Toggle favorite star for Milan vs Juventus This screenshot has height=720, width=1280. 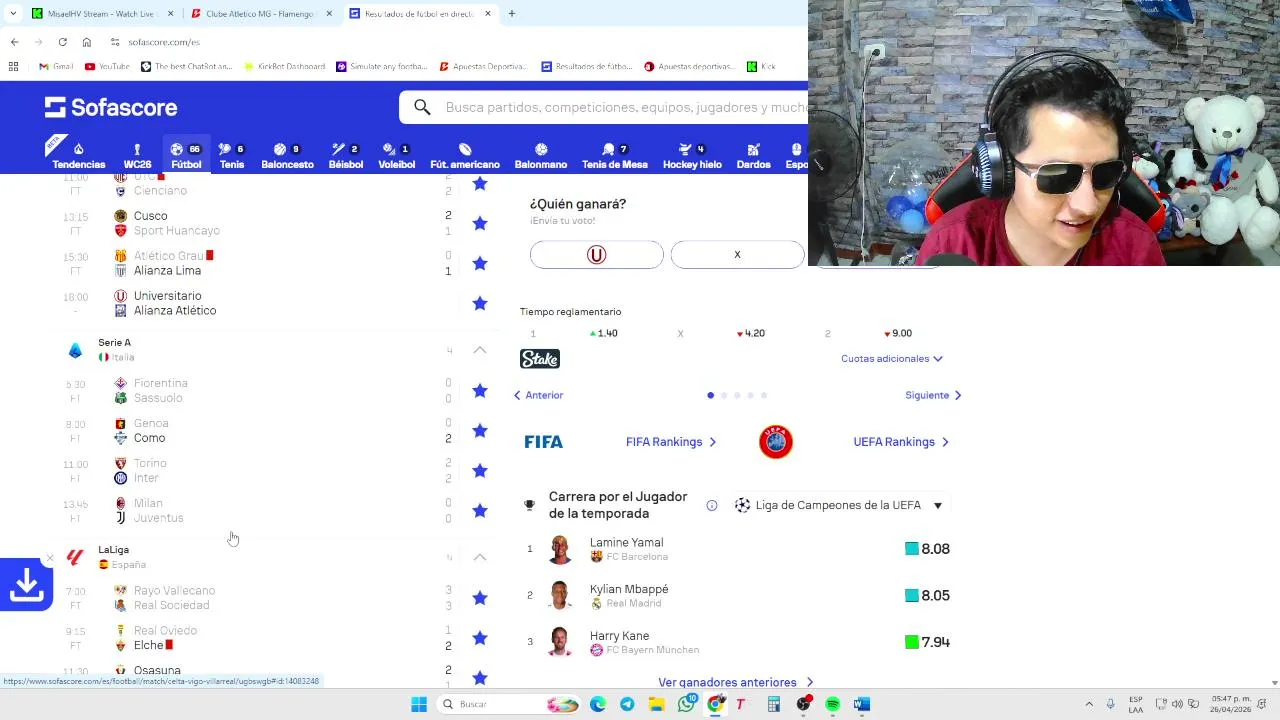point(480,510)
